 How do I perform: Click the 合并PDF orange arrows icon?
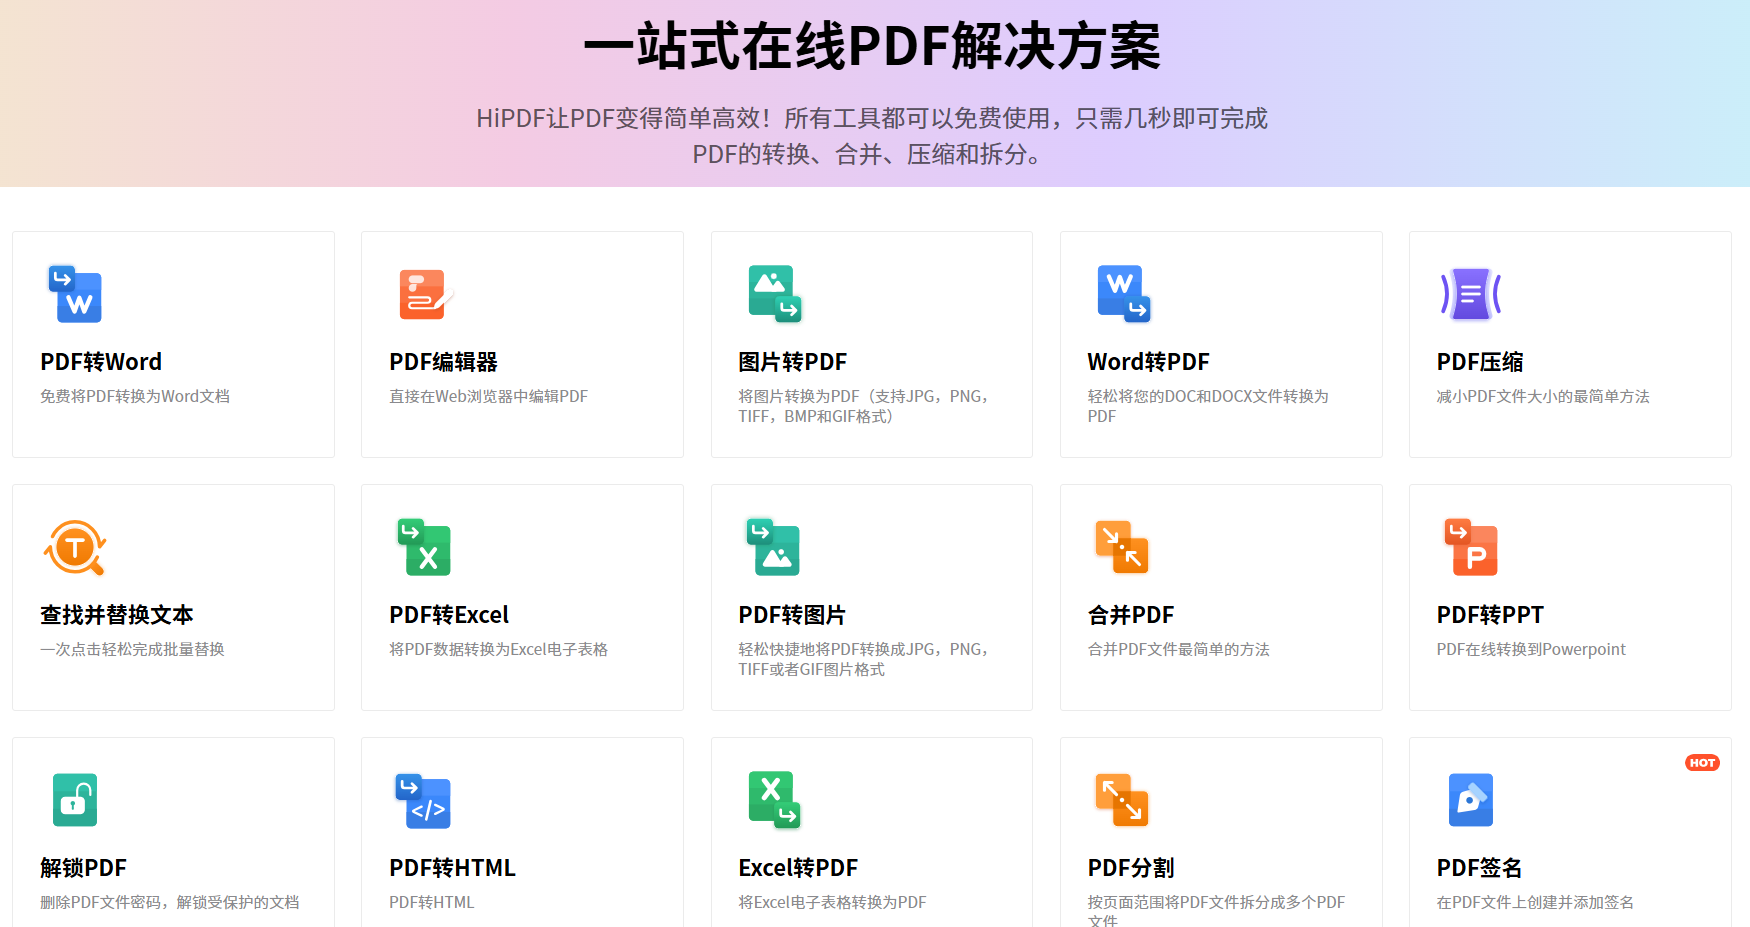tap(1122, 547)
